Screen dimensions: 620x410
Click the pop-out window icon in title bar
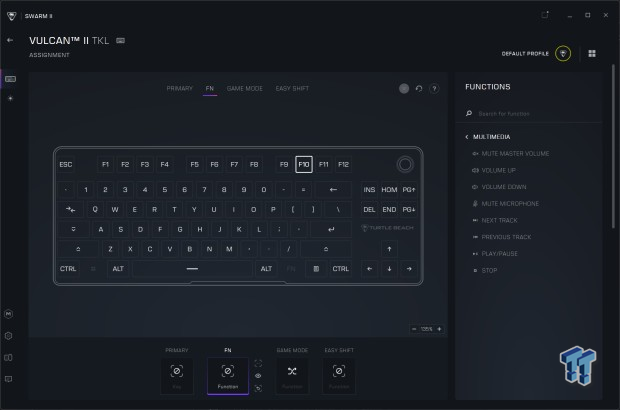point(545,15)
